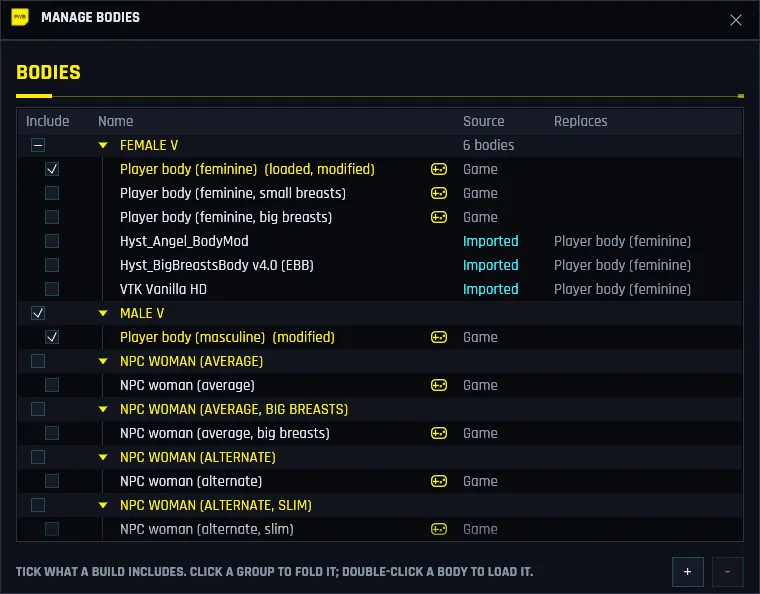Click gamepad icon beside NPC woman (average, big breasts)
760x594 pixels.
point(439,433)
